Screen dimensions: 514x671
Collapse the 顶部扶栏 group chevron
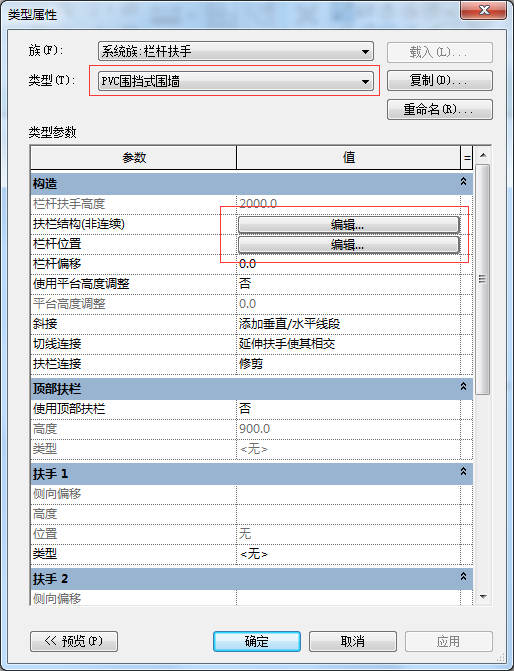[463, 387]
